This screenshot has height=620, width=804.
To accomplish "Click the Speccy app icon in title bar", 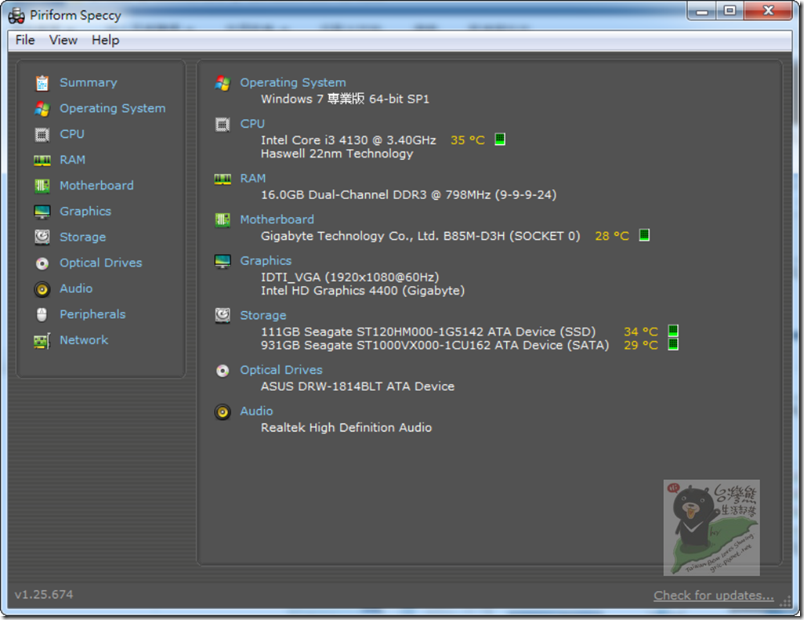I will (16, 15).
